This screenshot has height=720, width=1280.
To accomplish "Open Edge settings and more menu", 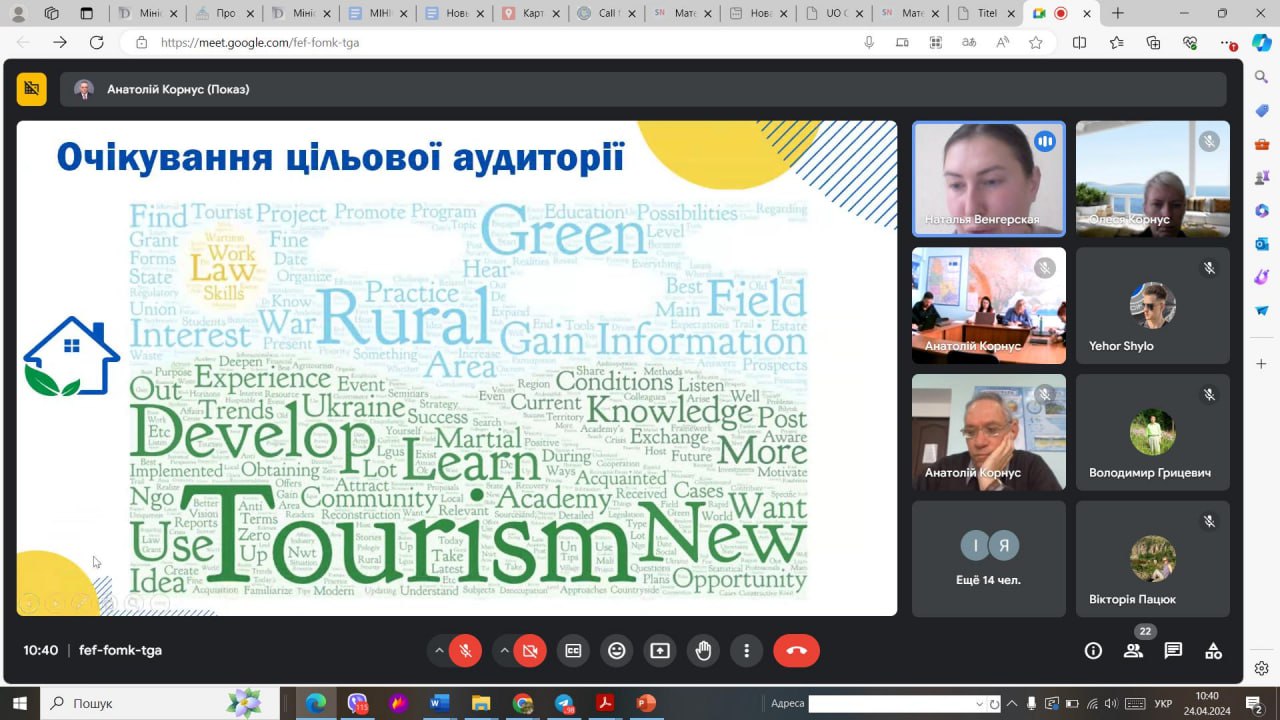I will [x=1228, y=43].
